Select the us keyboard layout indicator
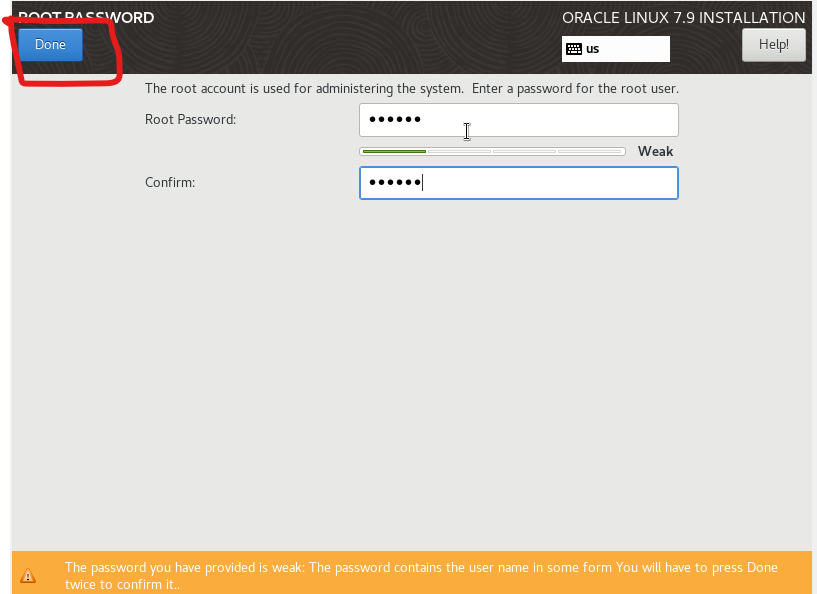The height and width of the screenshot is (594, 817). click(x=615, y=49)
